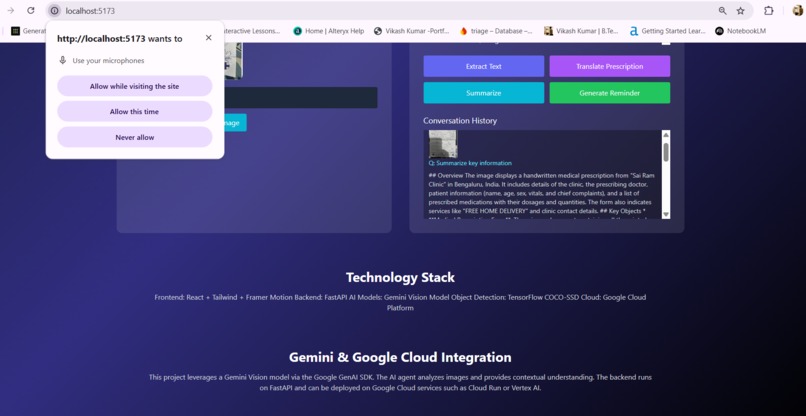Screen dimensions: 806x416
Task: Choose Allow this time
Action: [135, 112]
